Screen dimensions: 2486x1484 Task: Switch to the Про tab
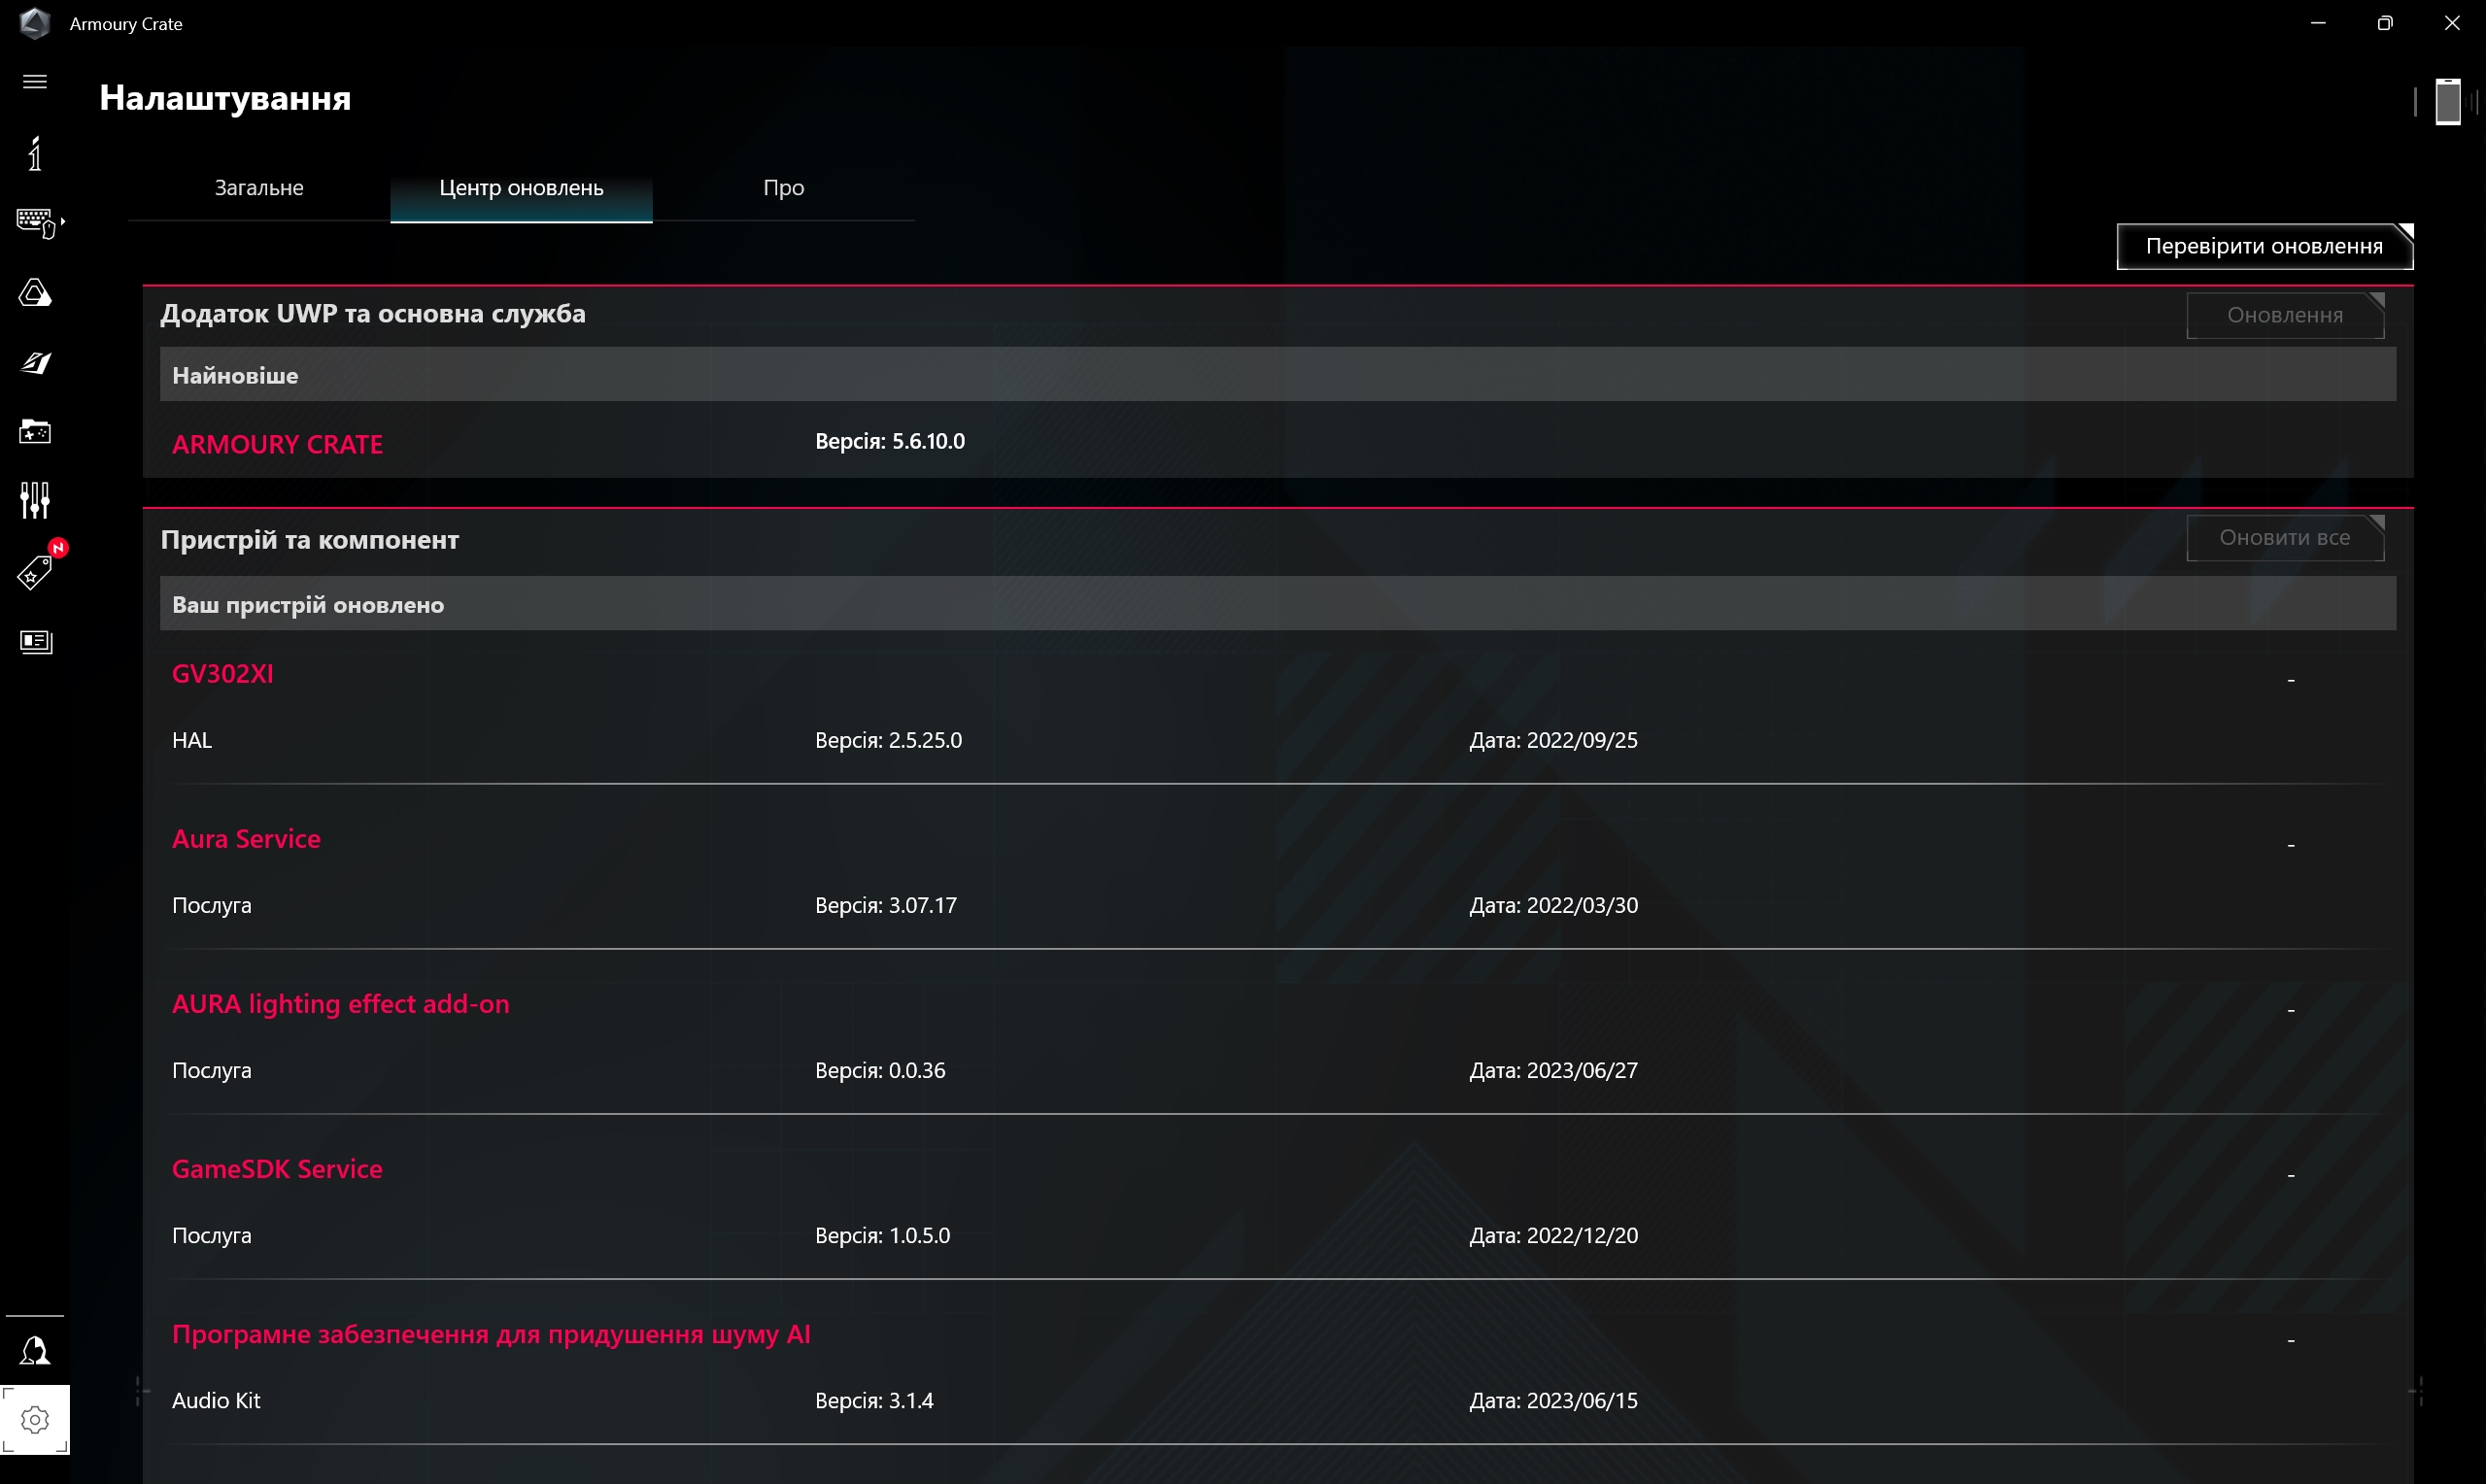click(783, 188)
